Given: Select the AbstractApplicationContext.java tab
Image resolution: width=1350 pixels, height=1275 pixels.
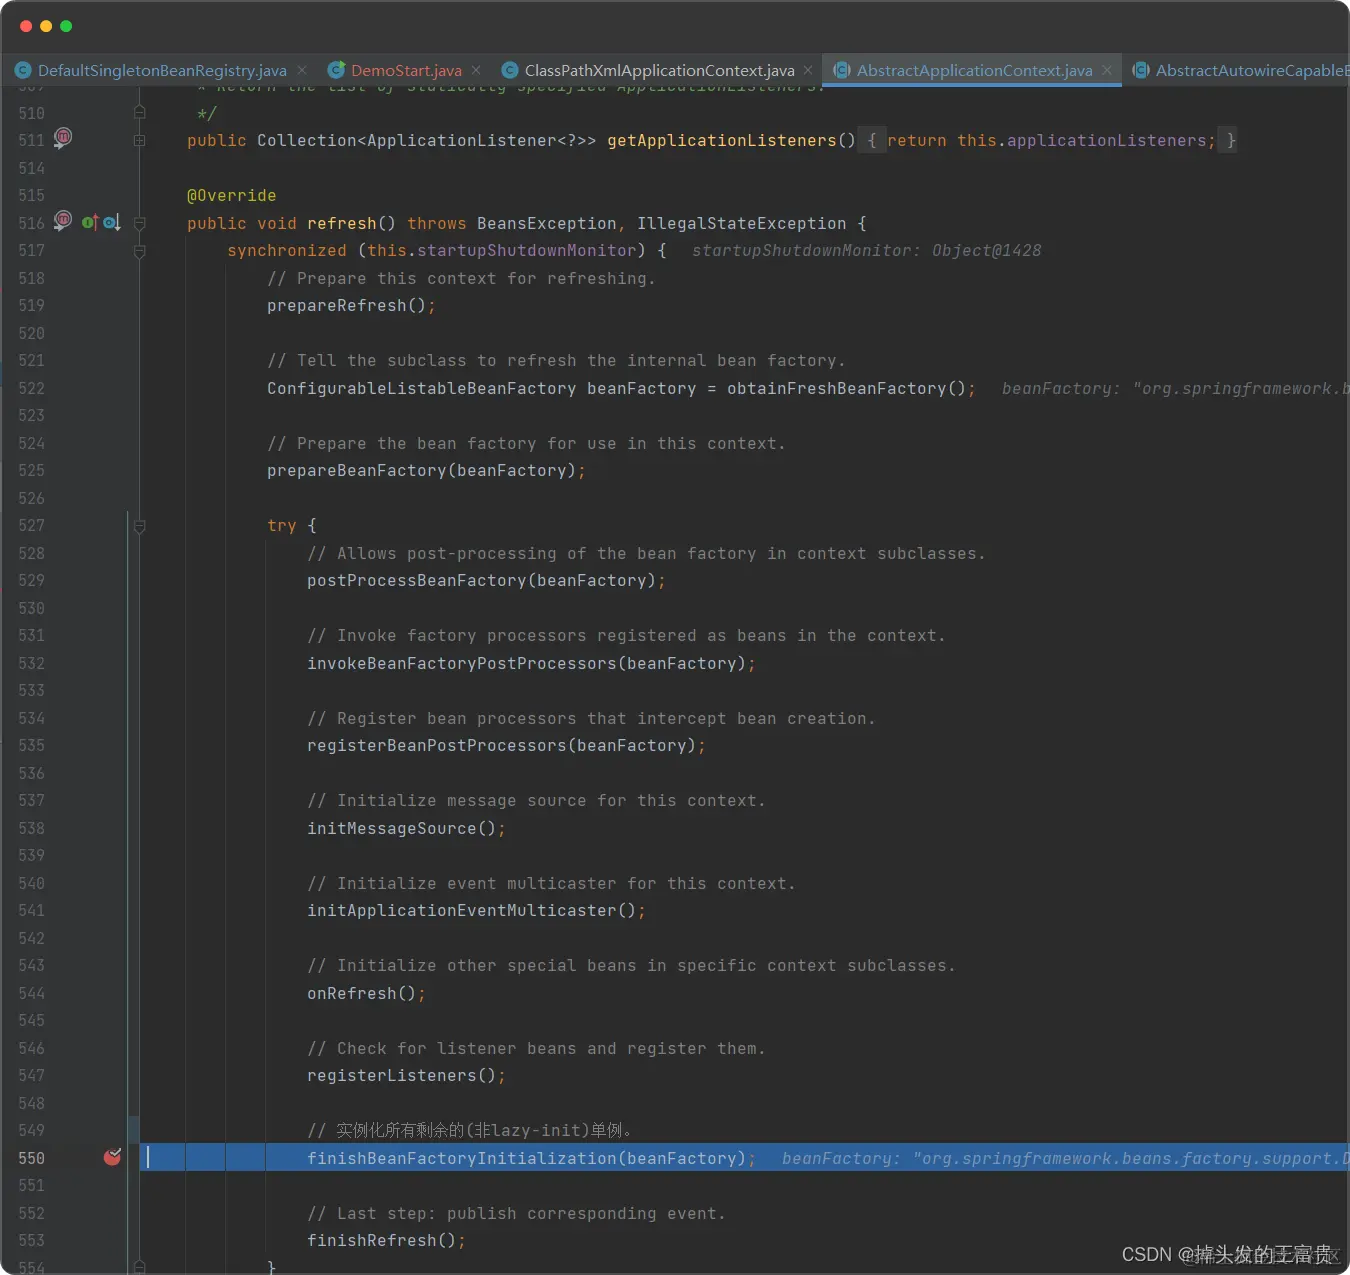Looking at the screenshot, I should click(x=973, y=70).
